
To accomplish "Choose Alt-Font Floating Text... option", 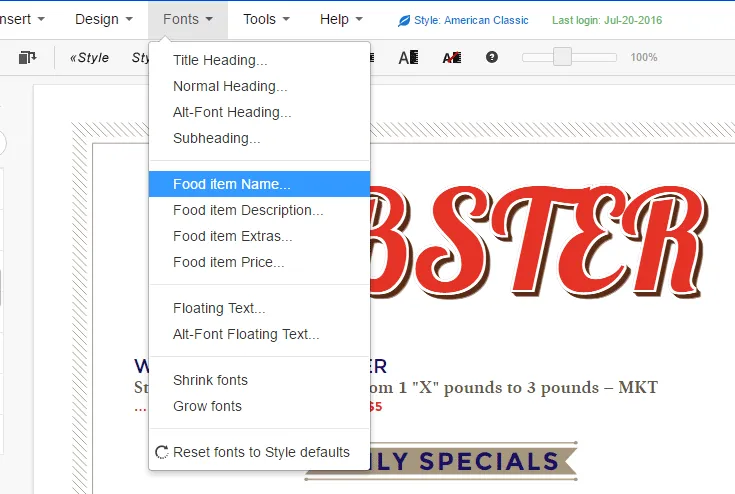I will 259,334.
